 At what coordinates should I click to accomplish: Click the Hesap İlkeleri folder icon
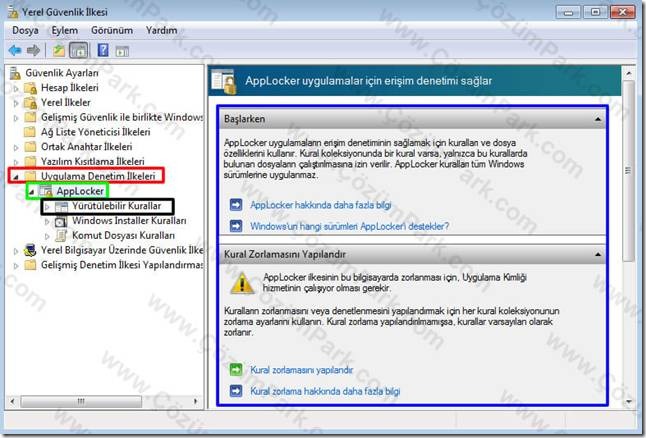point(30,88)
